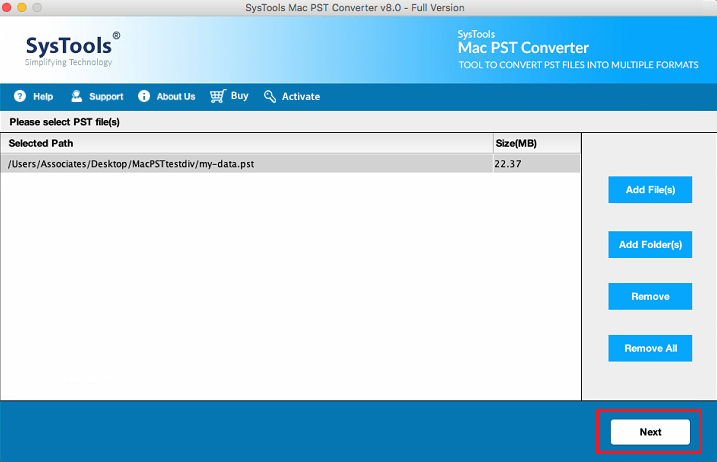This screenshot has height=462, width=717.
Task: Click the About Us info icon
Action: (x=144, y=96)
